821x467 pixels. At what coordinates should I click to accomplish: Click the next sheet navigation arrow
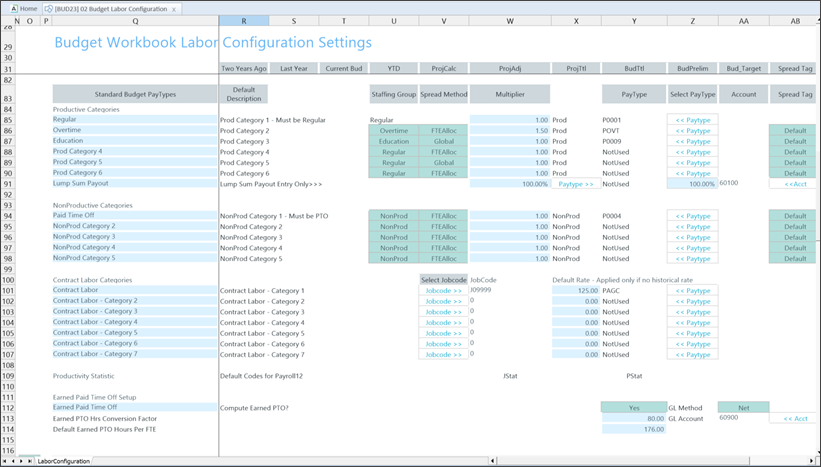(21, 460)
